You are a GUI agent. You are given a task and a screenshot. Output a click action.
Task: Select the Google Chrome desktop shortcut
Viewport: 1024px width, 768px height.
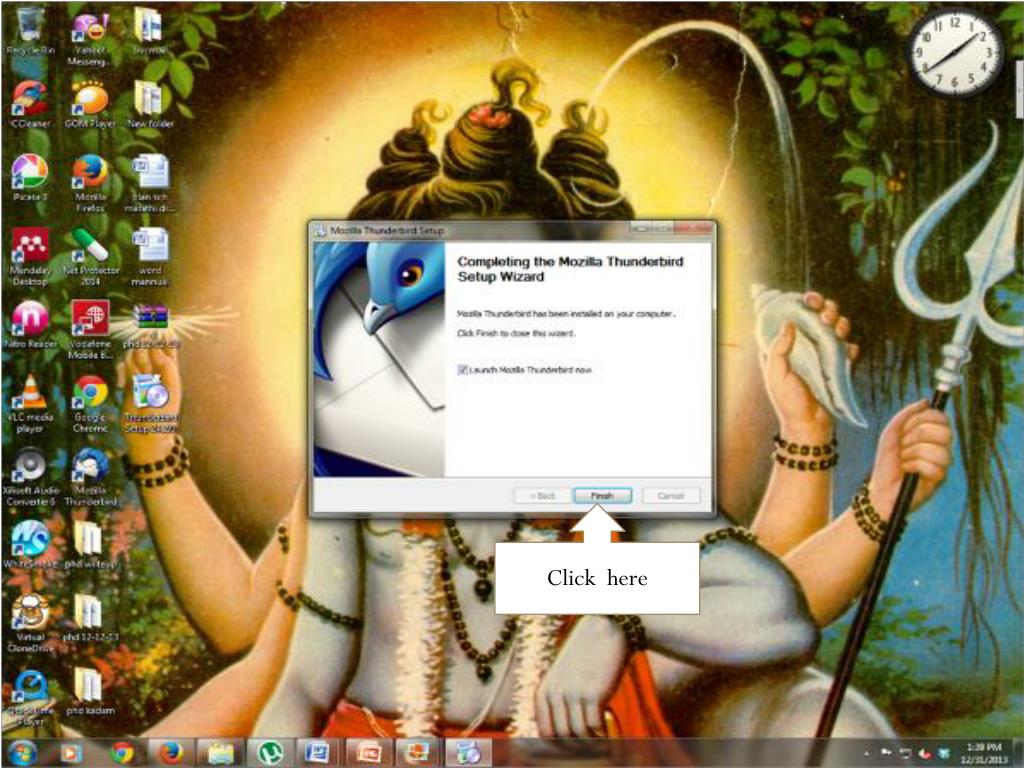(90, 404)
